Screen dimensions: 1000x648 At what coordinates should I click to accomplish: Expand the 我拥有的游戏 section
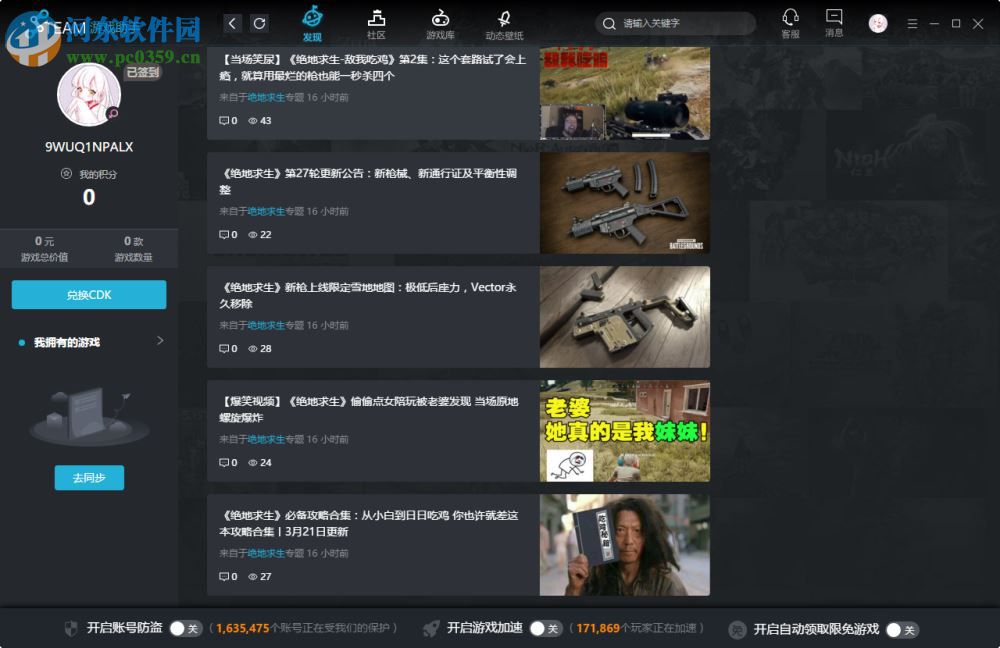(x=158, y=341)
